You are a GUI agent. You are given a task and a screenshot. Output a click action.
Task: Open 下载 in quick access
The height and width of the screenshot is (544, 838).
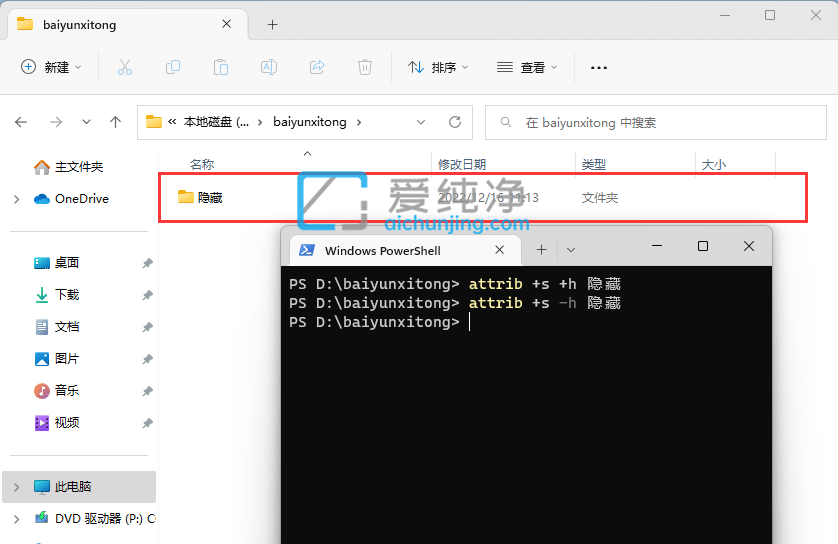click(57, 294)
